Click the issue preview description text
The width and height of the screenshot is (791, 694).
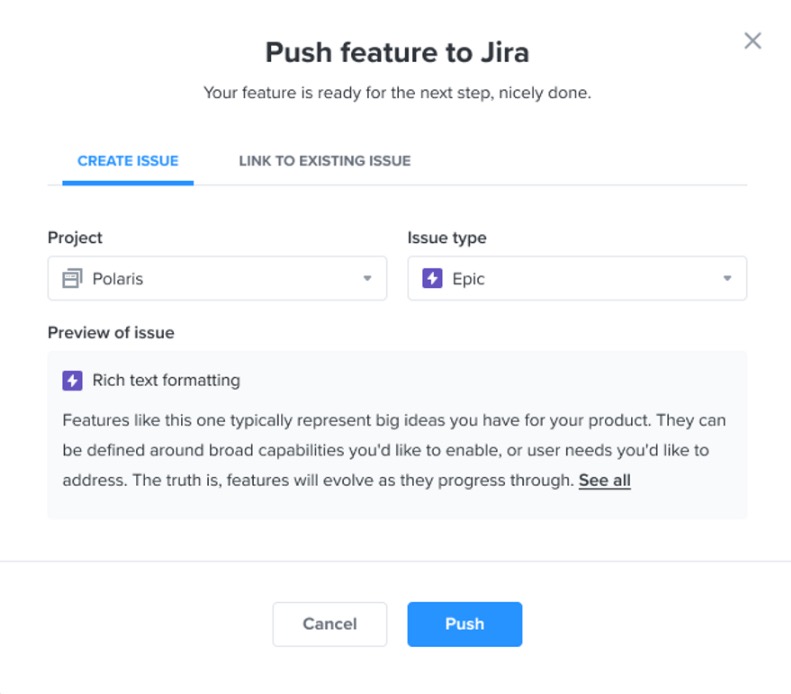click(x=394, y=450)
